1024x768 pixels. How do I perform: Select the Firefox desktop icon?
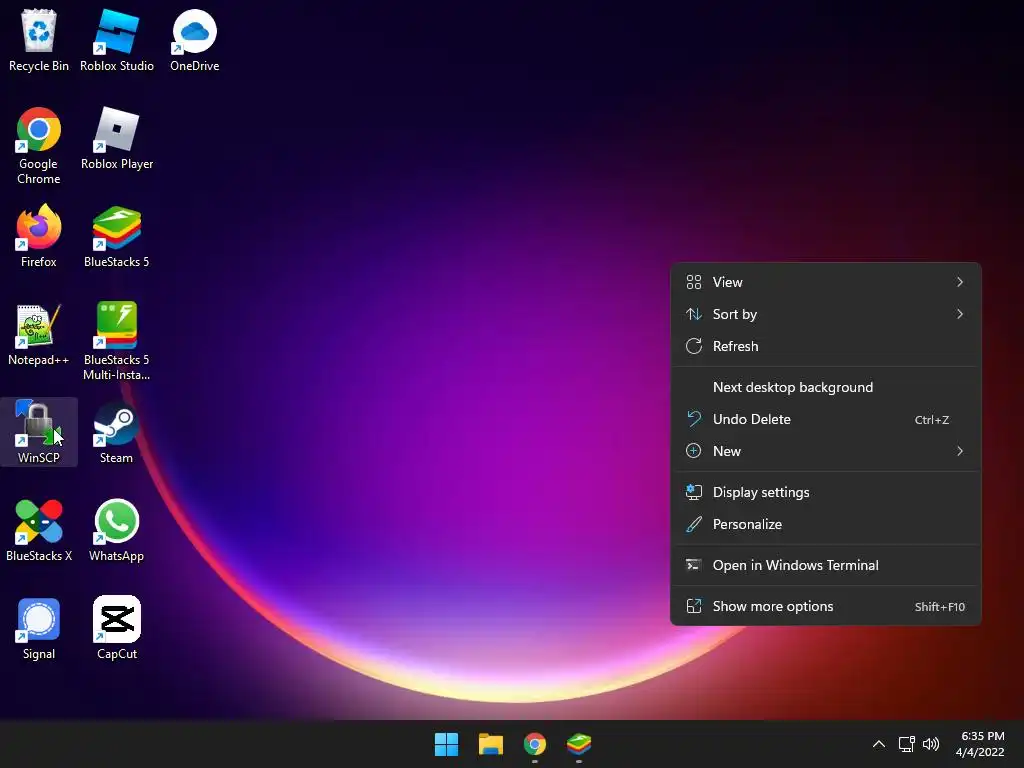point(39,236)
